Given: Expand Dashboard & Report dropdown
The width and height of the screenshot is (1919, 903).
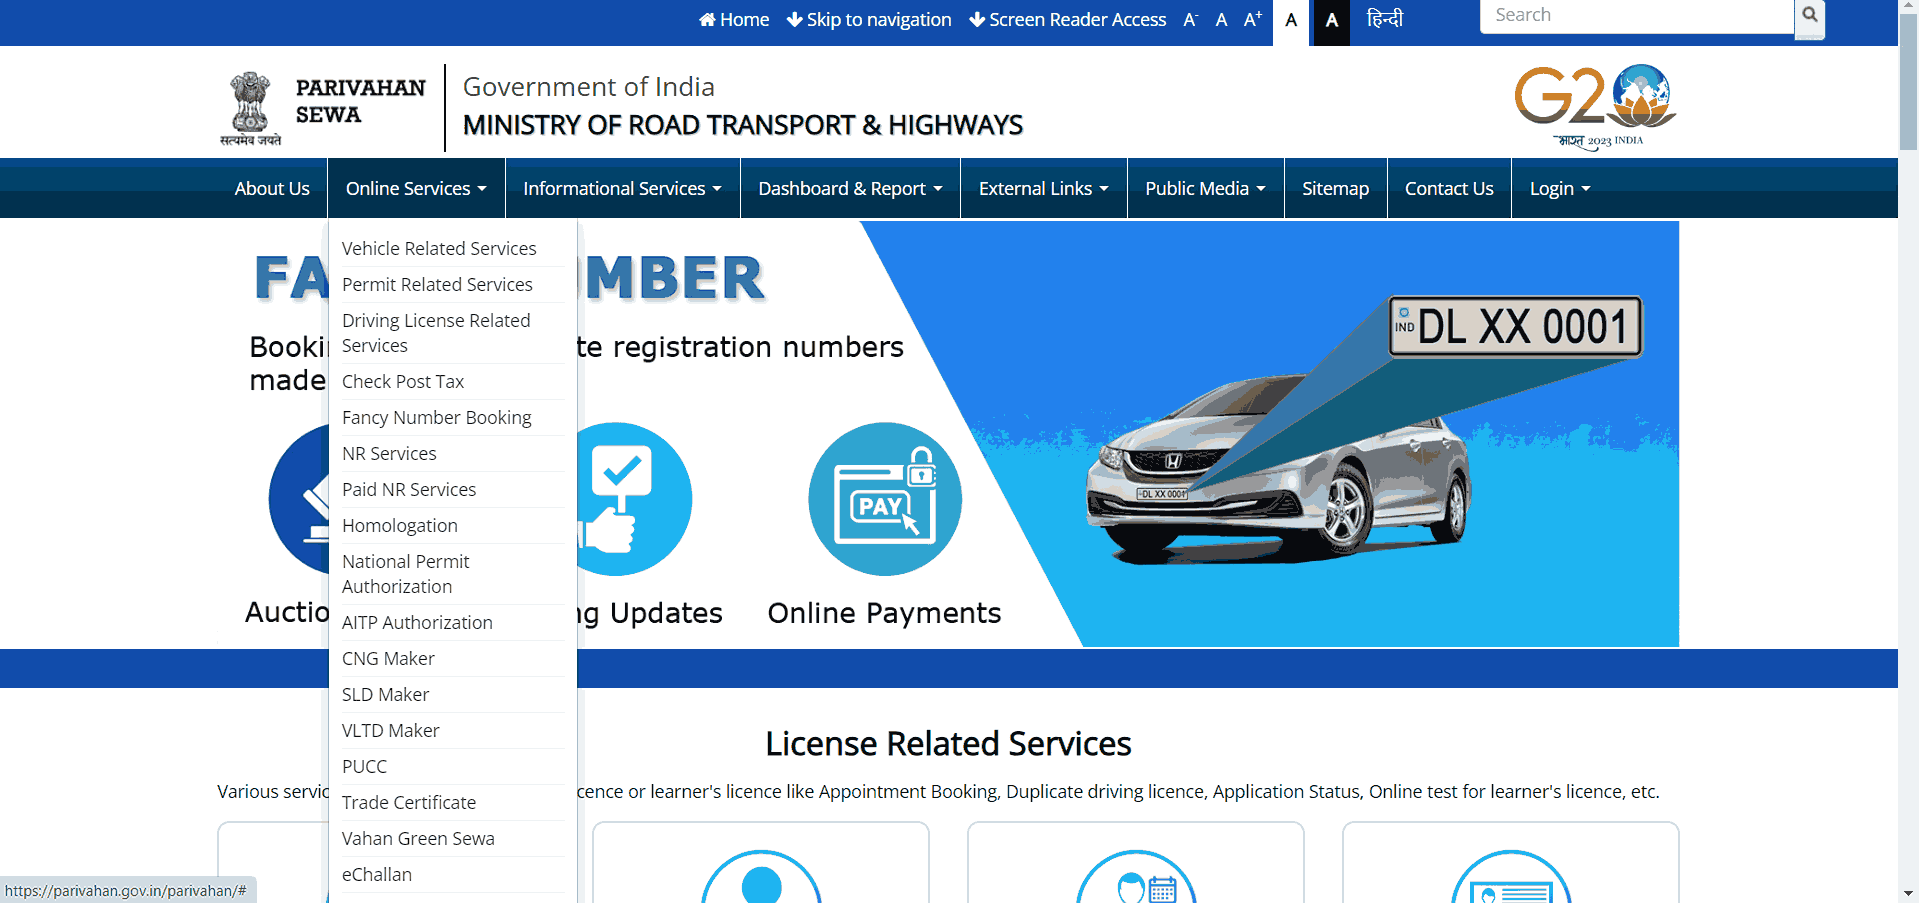Looking at the screenshot, I should [x=850, y=188].
